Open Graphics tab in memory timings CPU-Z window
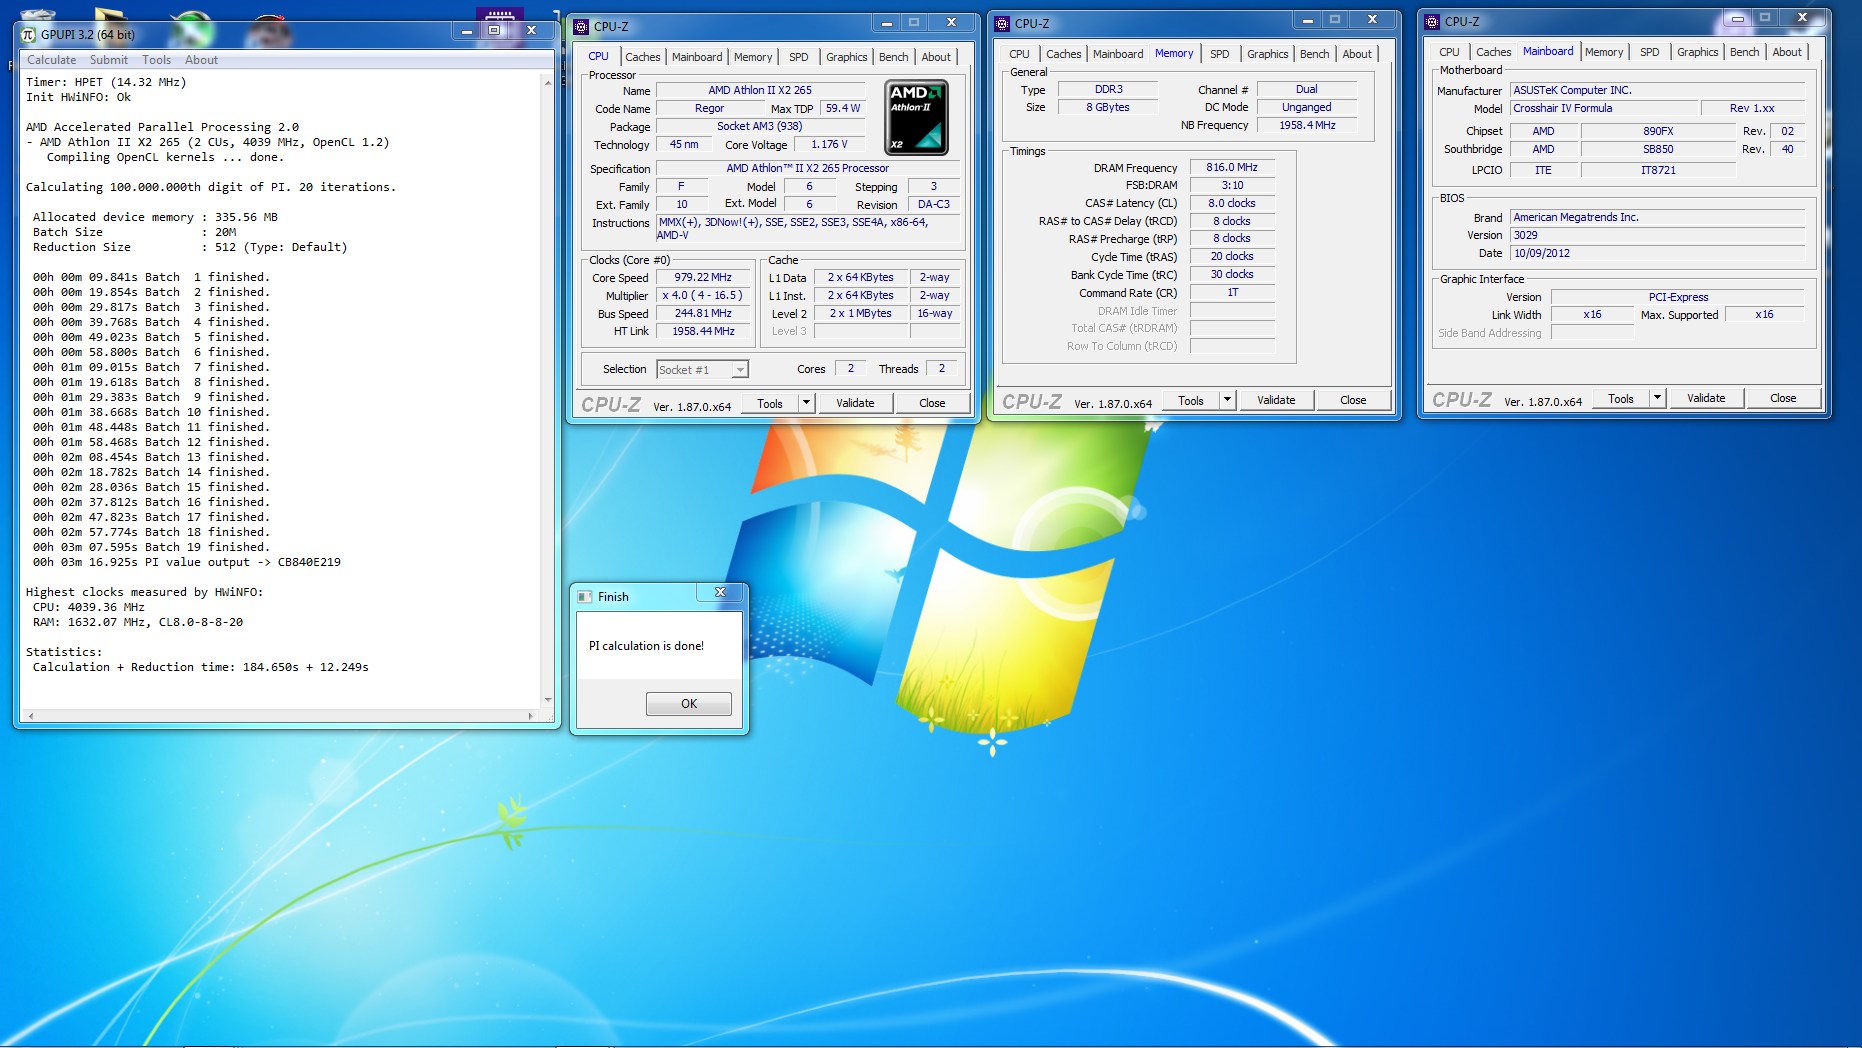 [x=1268, y=54]
